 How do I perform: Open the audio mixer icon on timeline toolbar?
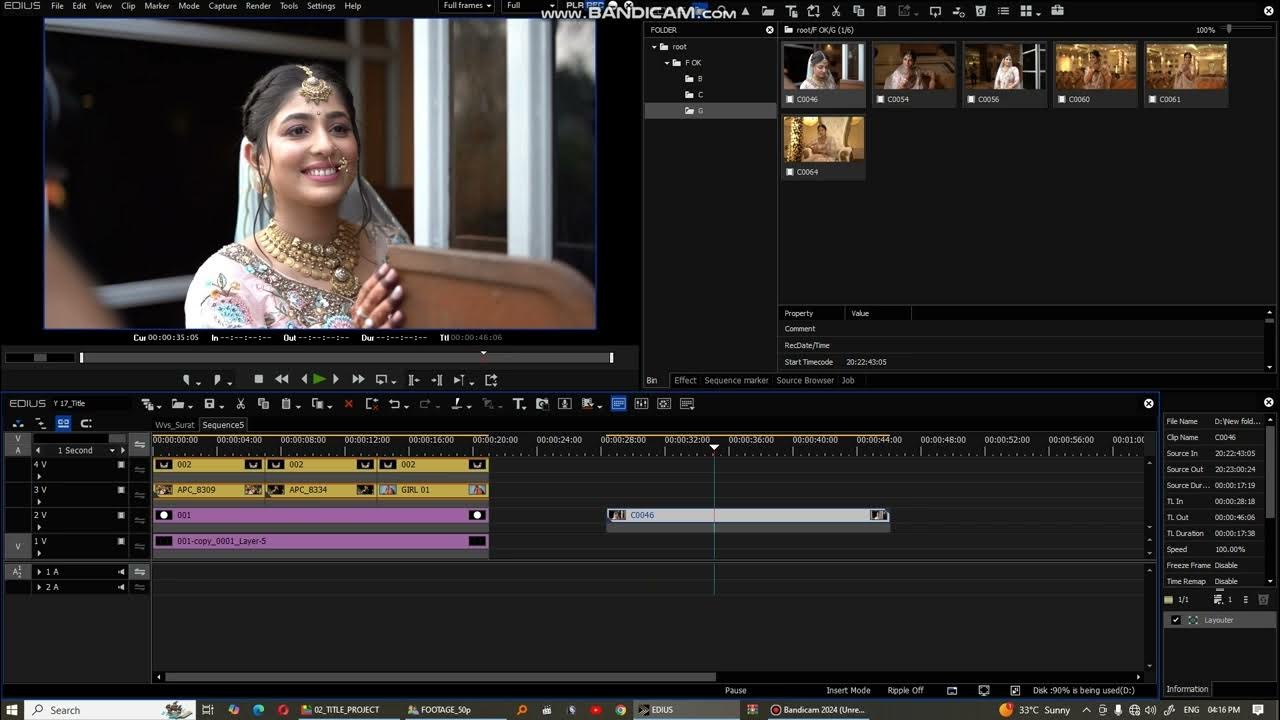pyautogui.click(x=641, y=404)
